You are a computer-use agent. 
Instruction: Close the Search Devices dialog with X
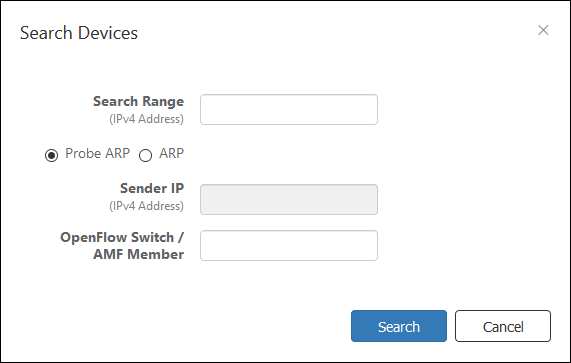coord(543,30)
